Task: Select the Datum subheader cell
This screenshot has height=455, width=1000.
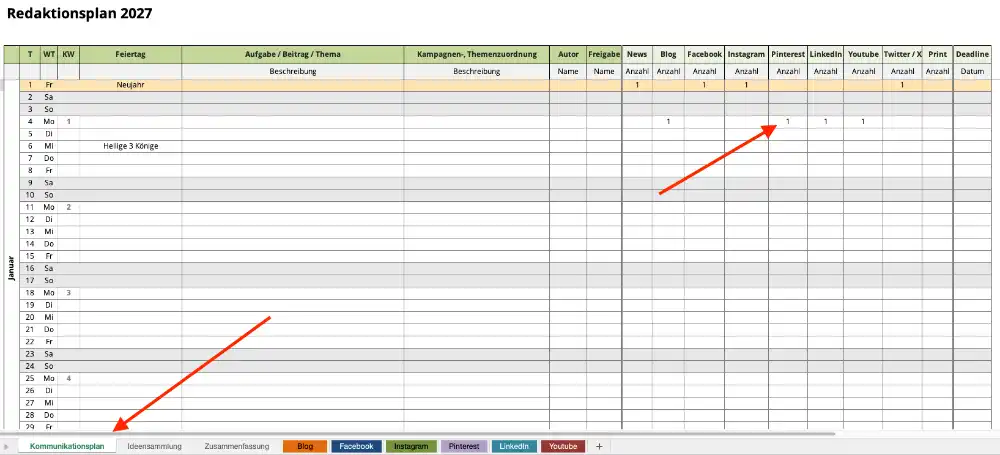Action: (x=973, y=71)
